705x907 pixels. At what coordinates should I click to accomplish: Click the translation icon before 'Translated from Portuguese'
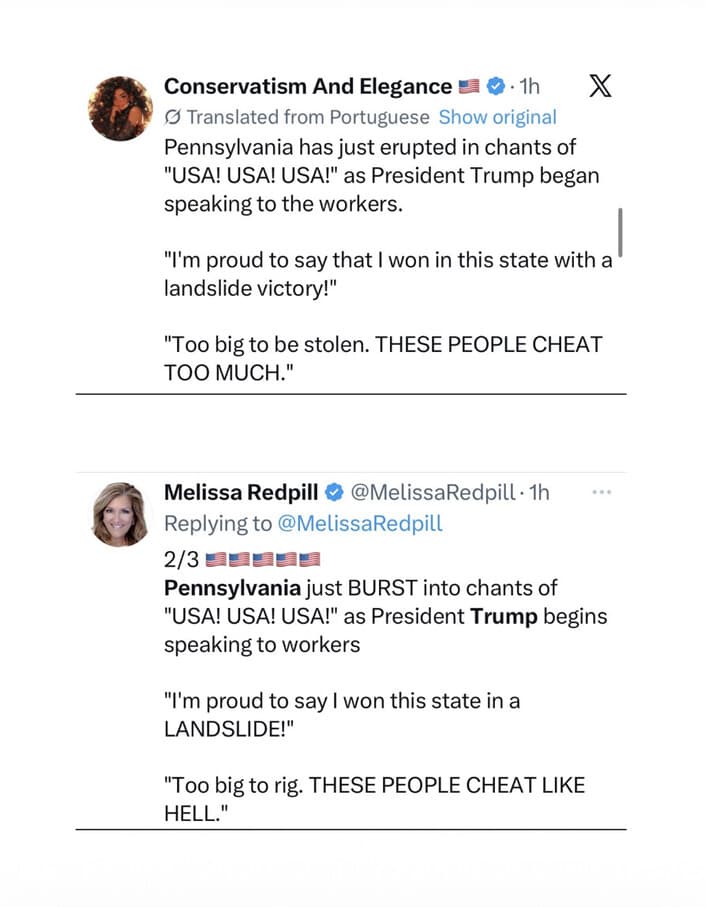(172, 117)
